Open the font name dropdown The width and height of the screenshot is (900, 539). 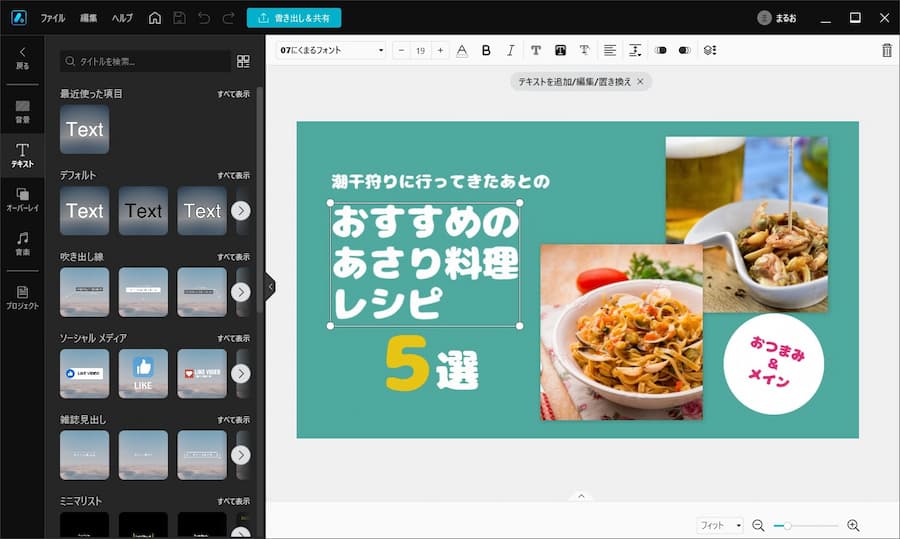click(x=331, y=51)
